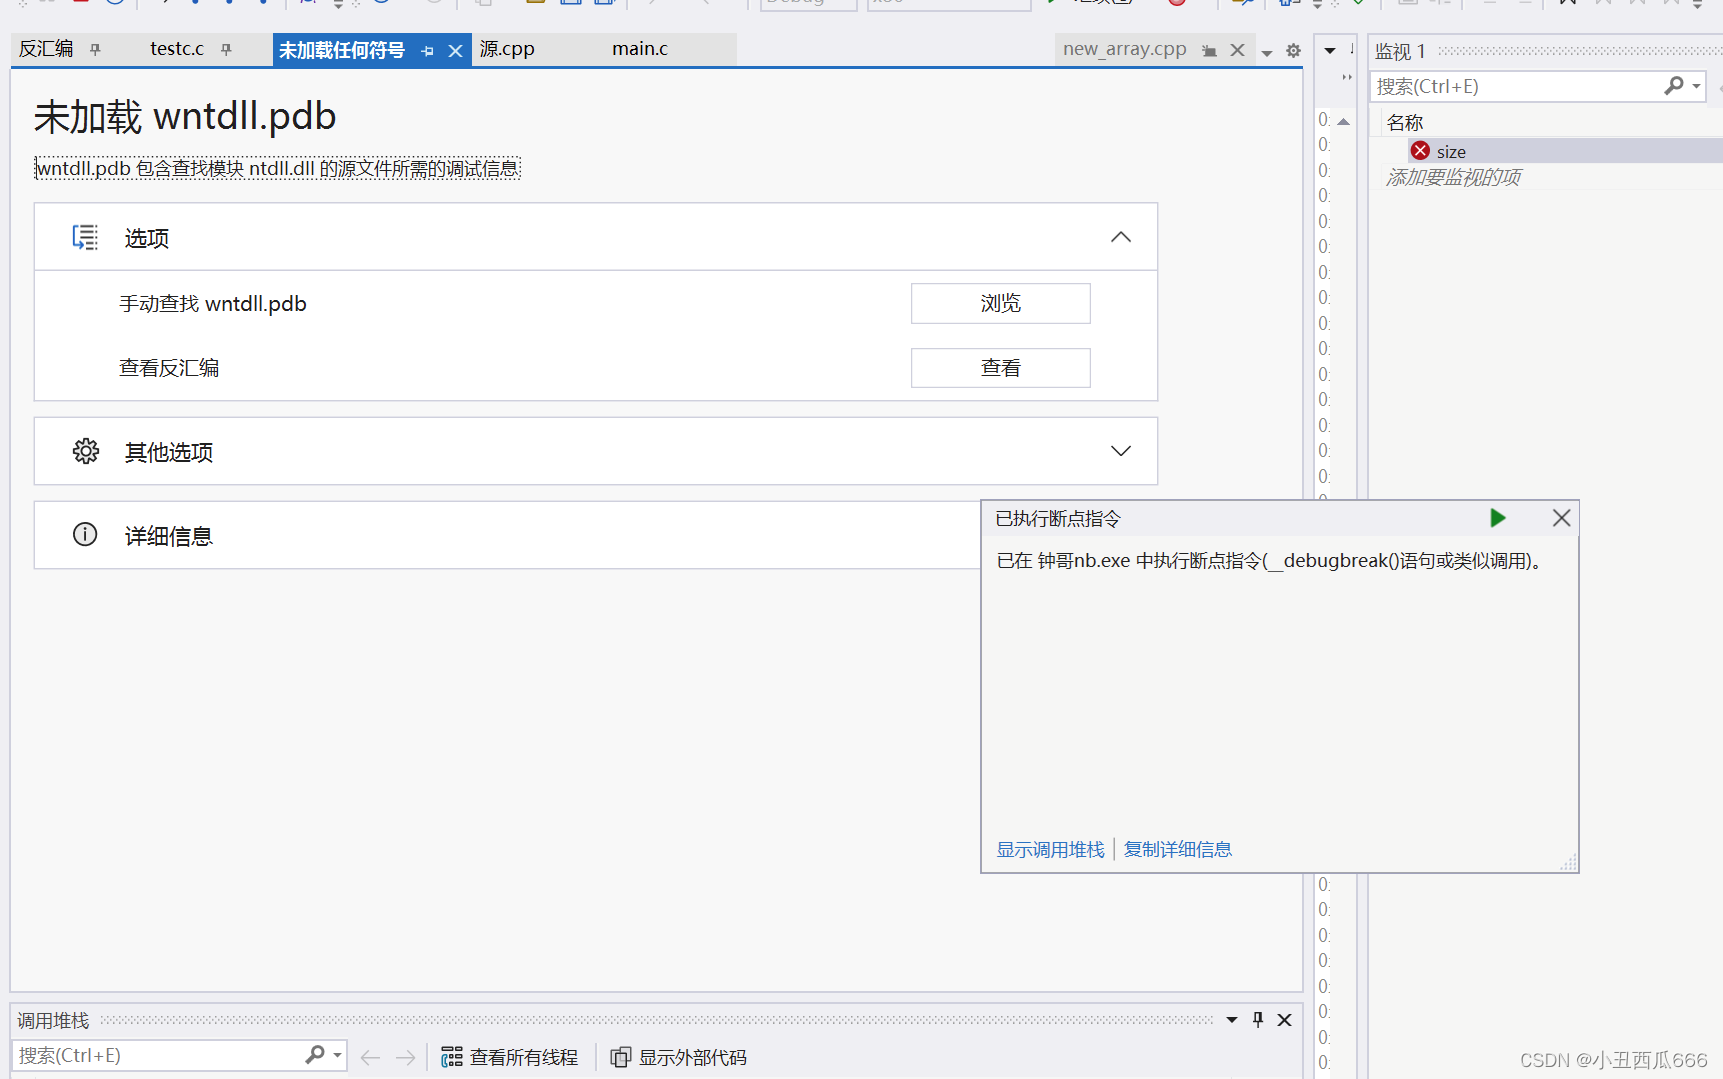The width and height of the screenshot is (1723, 1079).
Task: Open the watch search options dropdown
Action: point(1696,86)
